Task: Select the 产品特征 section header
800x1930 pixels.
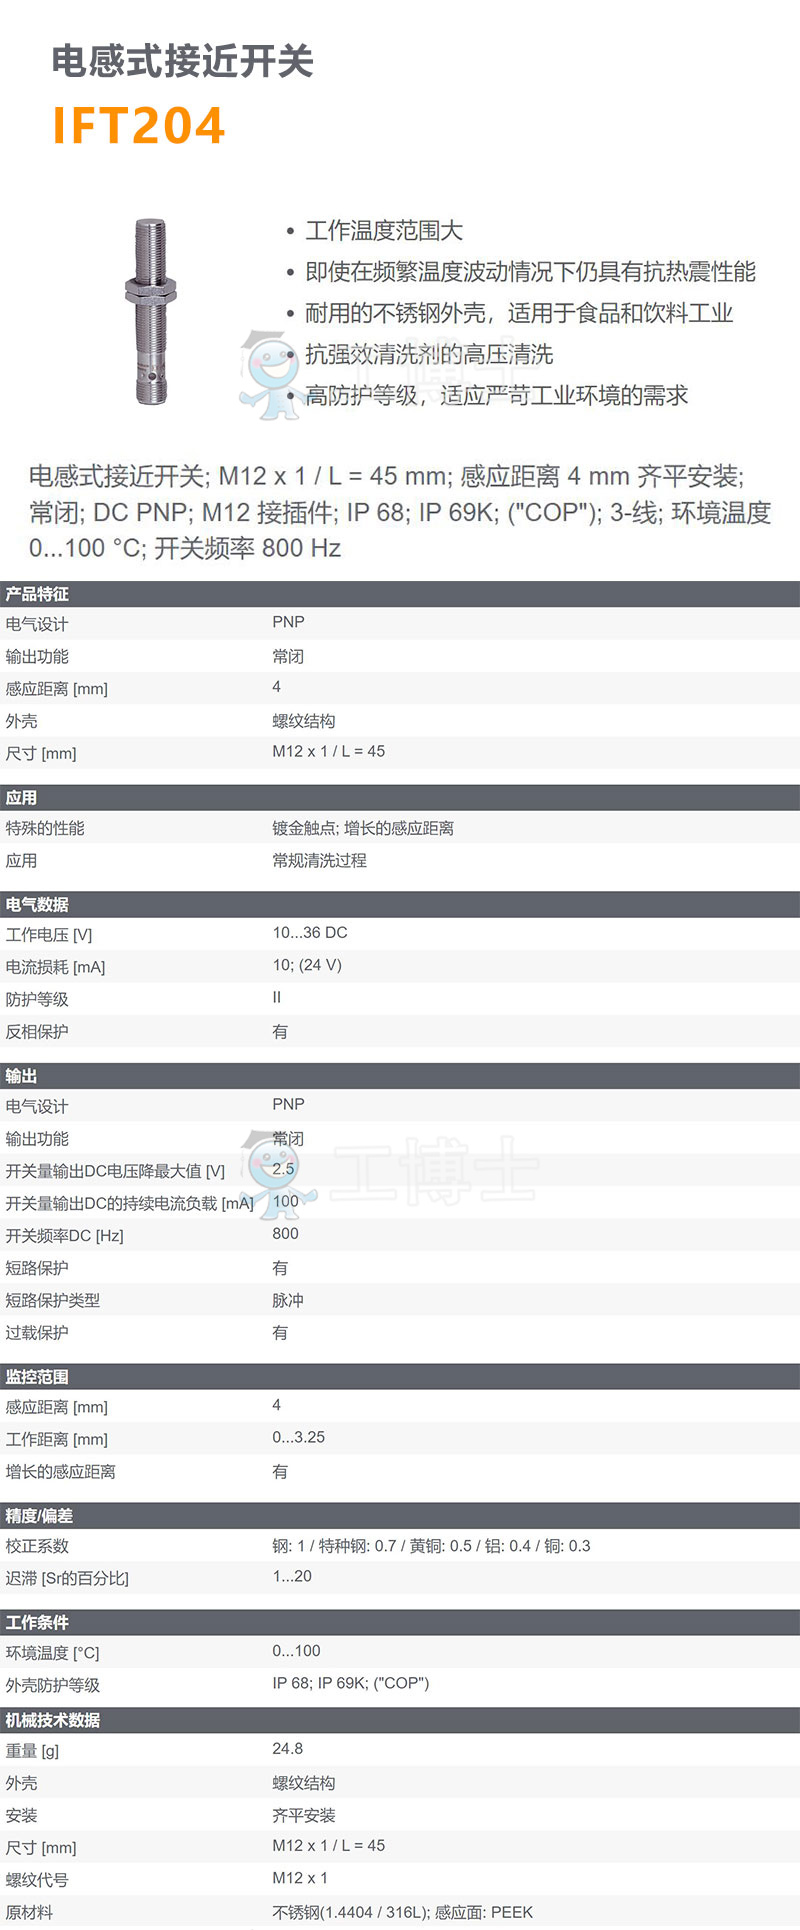Action: coord(37,594)
